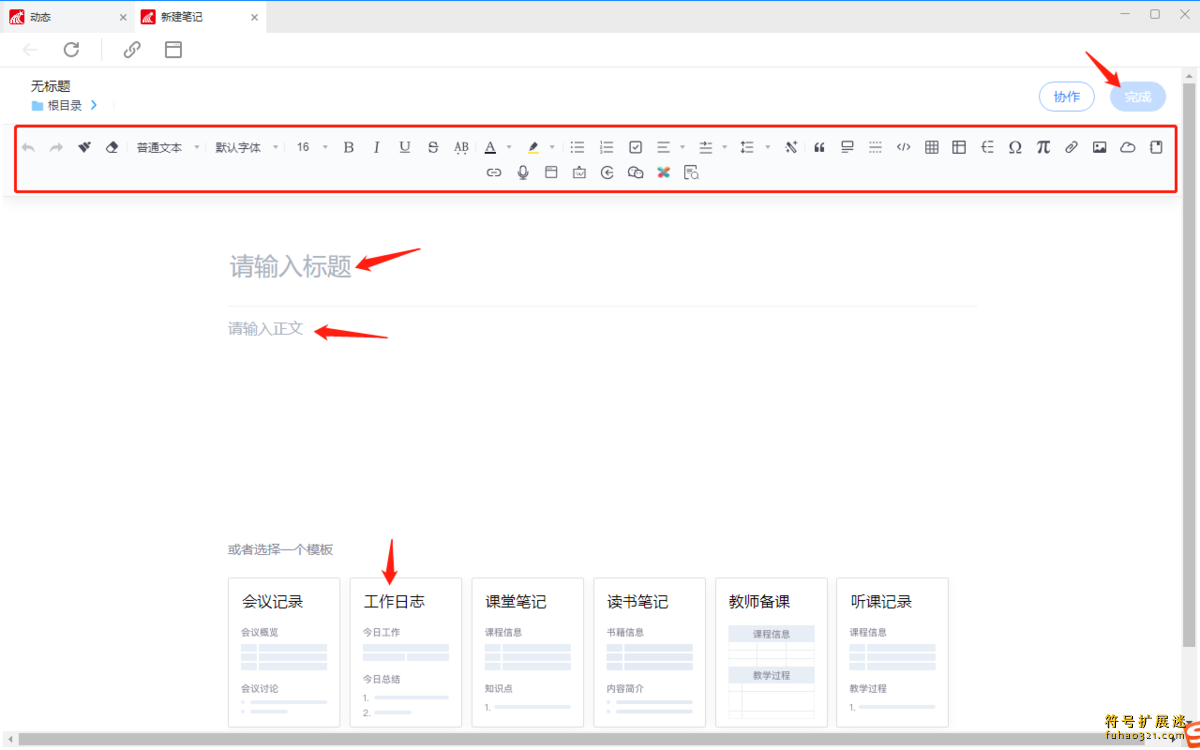Click the notebook icon at toolbar end

(1156, 147)
